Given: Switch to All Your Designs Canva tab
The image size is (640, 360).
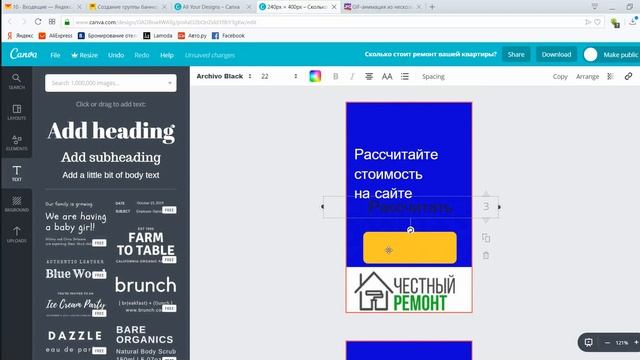Looking at the screenshot, I should 211,7.
